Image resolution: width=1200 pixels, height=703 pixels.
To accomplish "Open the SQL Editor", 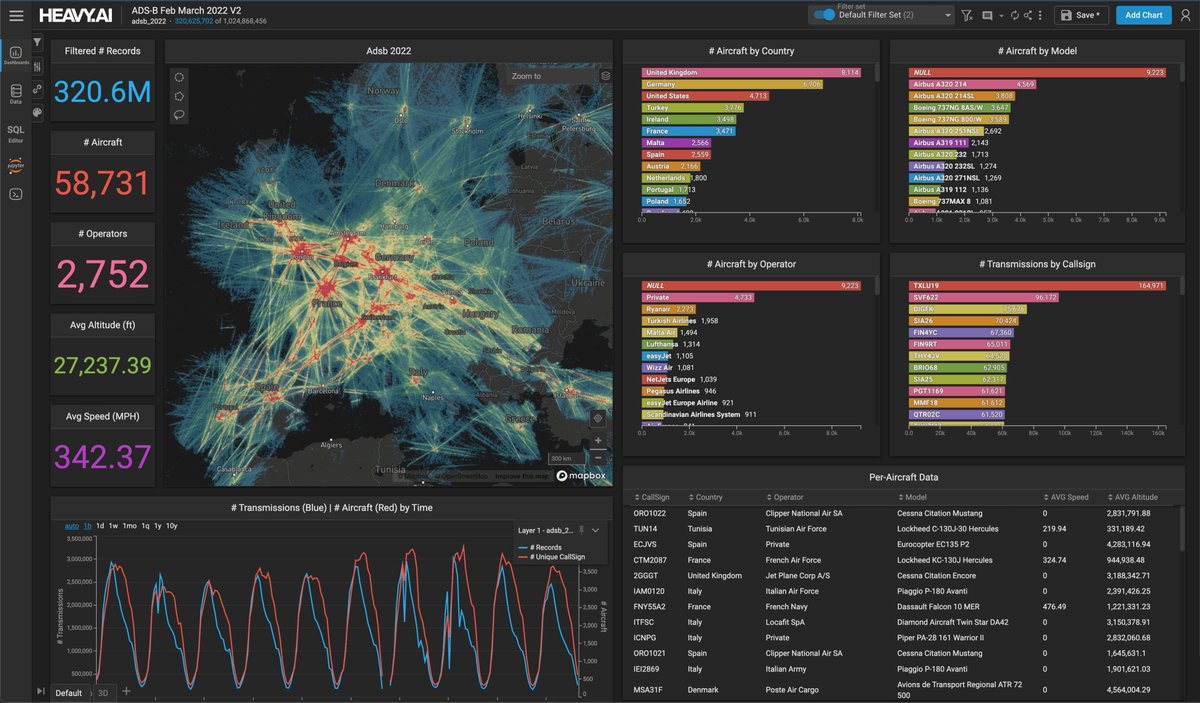I will click(16, 133).
